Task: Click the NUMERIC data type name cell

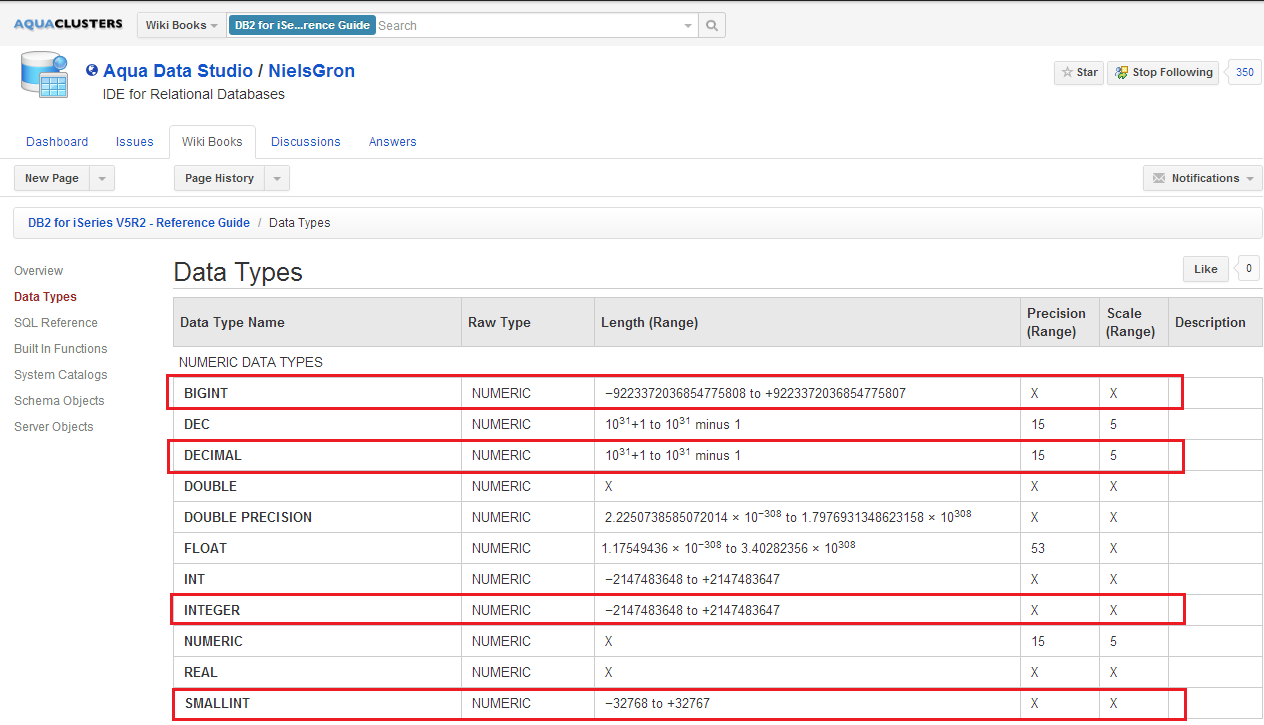Action: (x=317, y=641)
